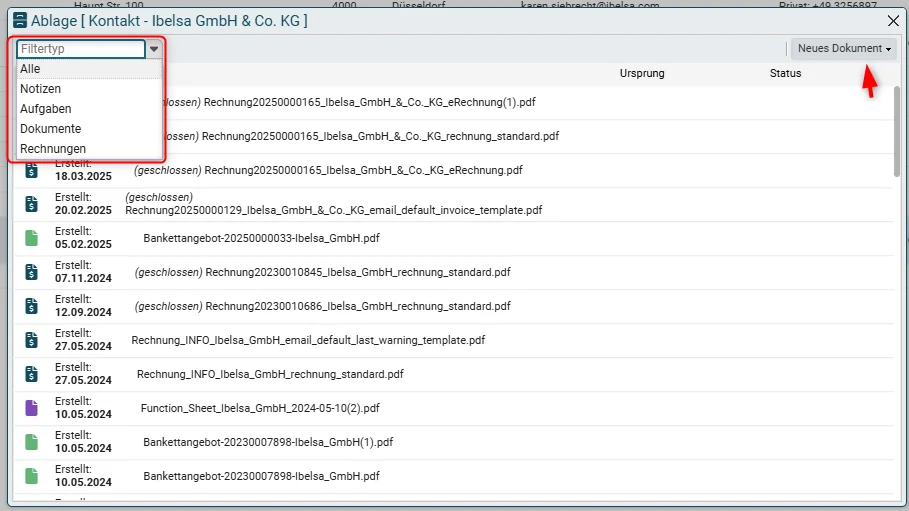Open Rechnung_INFO_Ibelsa_GmbH_rechnung_standard.pdf entry
This screenshot has height=511, width=909.
[x=270, y=374]
